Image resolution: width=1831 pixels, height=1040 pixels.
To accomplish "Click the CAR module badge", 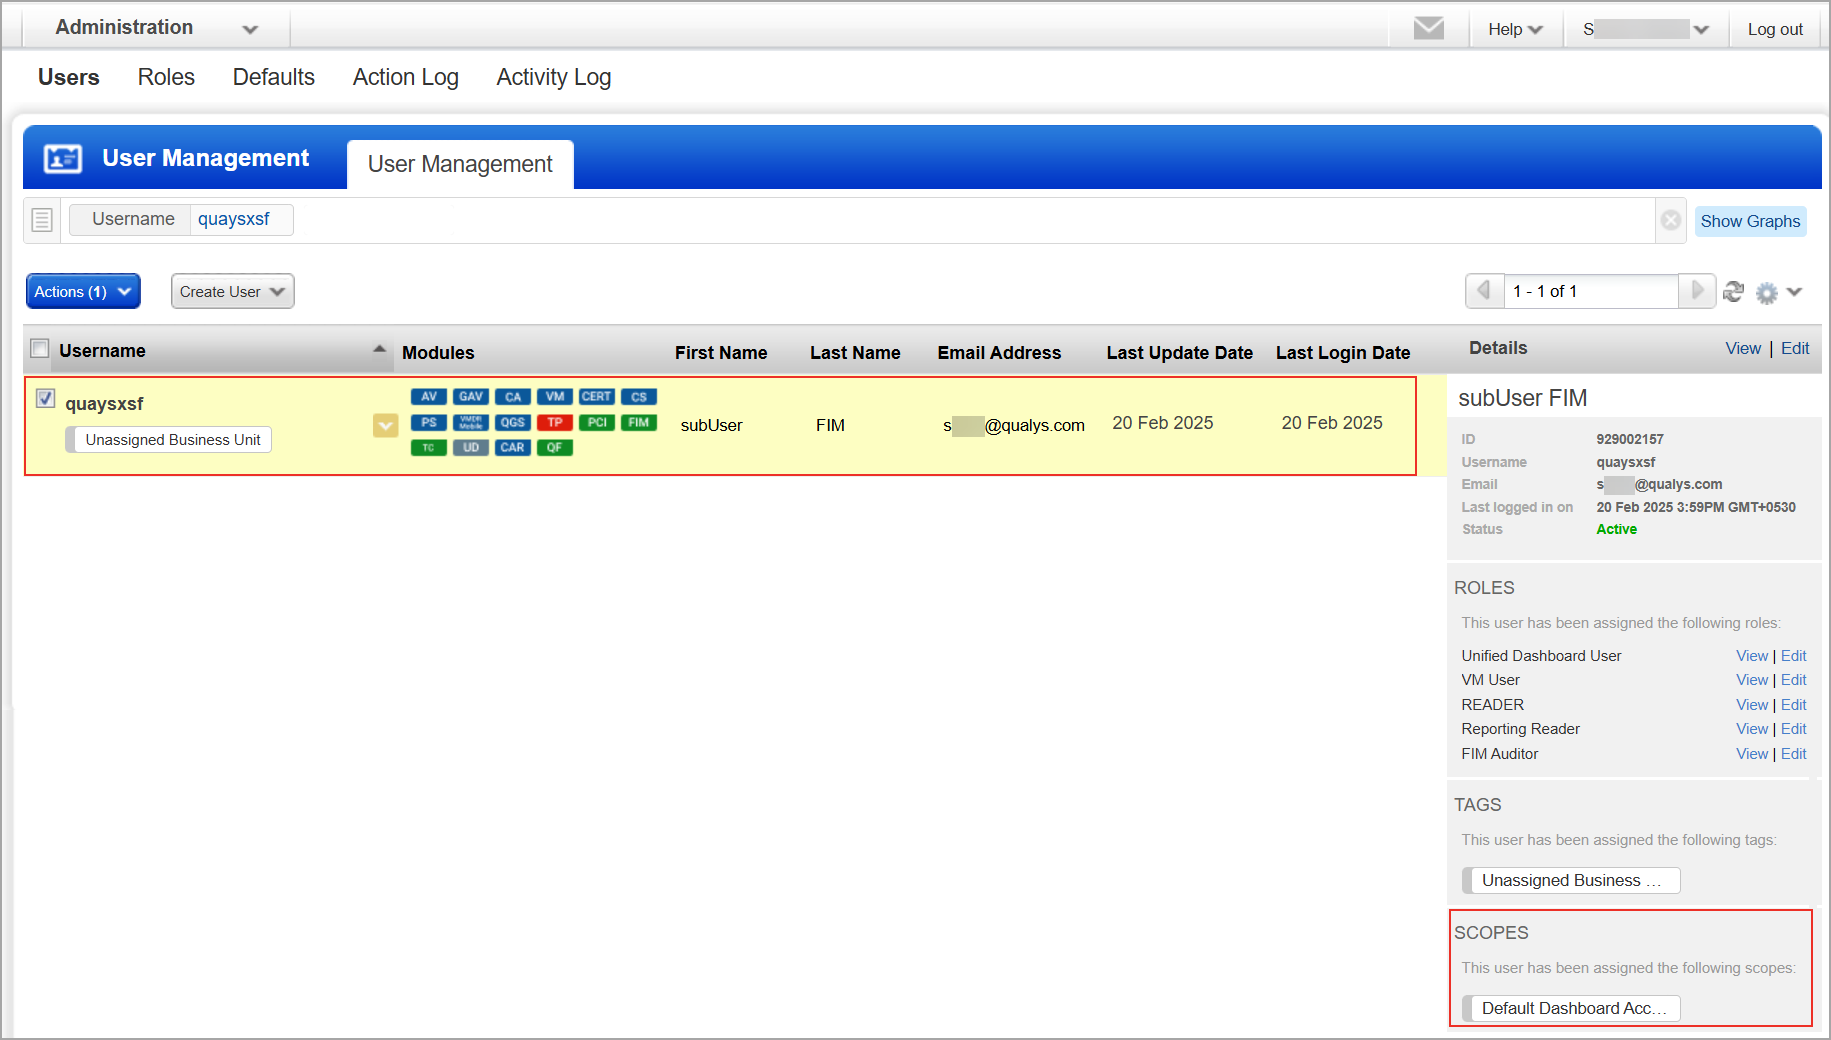I will pyautogui.click(x=512, y=447).
